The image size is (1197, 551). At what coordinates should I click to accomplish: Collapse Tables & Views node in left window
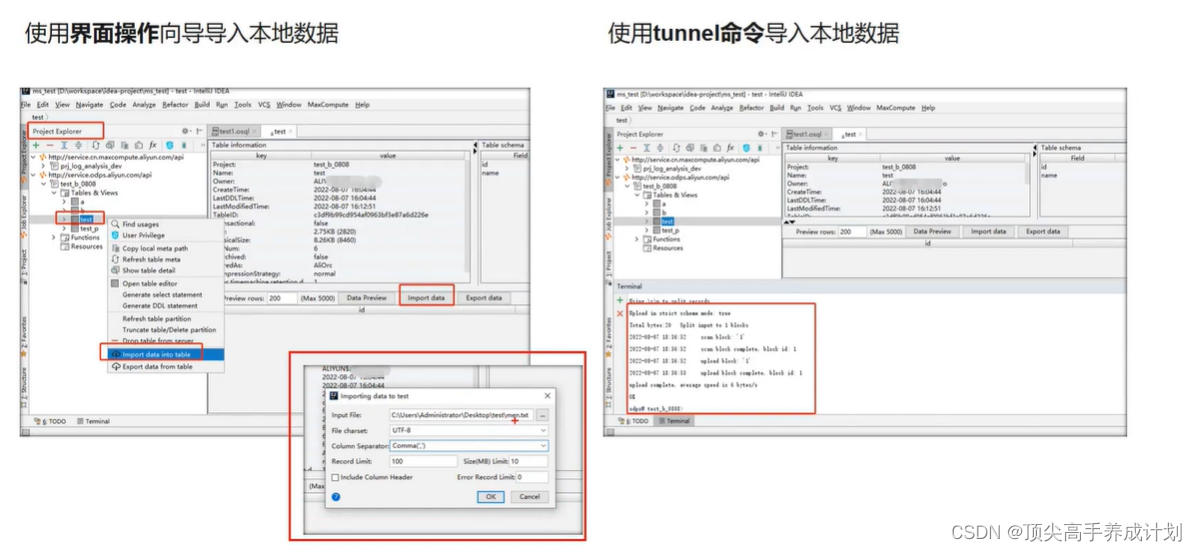click(53, 193)
